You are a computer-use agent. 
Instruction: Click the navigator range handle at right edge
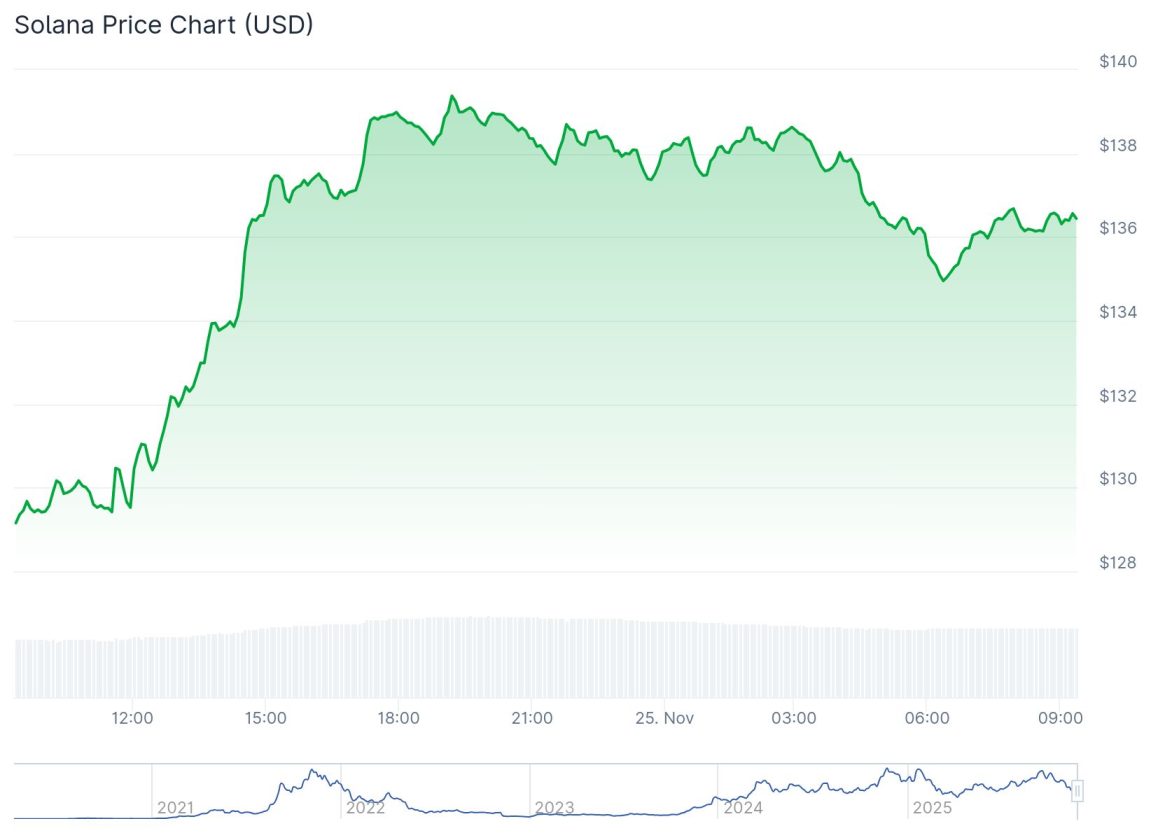coord(1077,791)
